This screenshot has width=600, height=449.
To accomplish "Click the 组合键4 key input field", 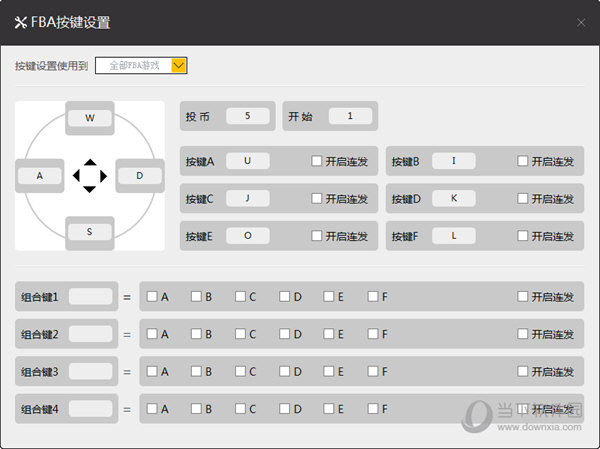I will pyautogui.click(x=91, y=409).
